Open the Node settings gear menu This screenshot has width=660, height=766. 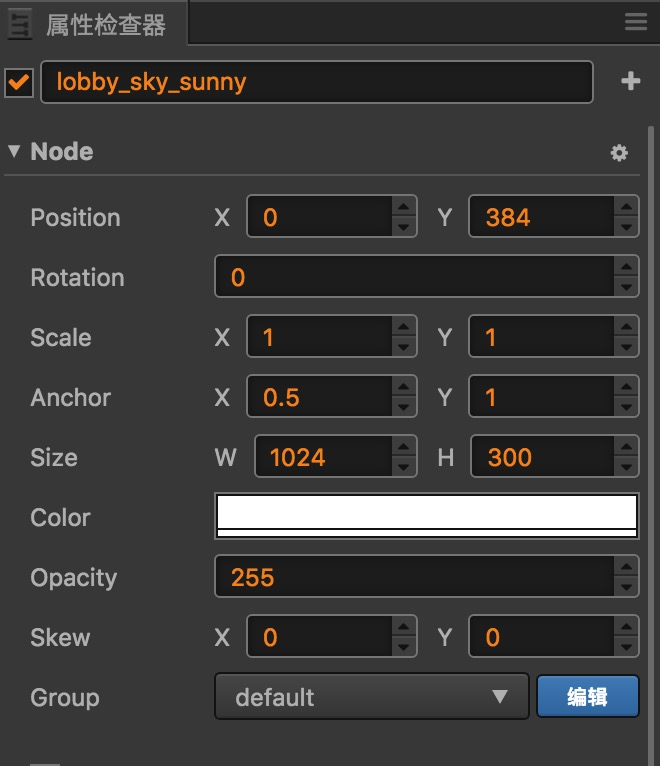pyautogui.click(x=619, y=153)
